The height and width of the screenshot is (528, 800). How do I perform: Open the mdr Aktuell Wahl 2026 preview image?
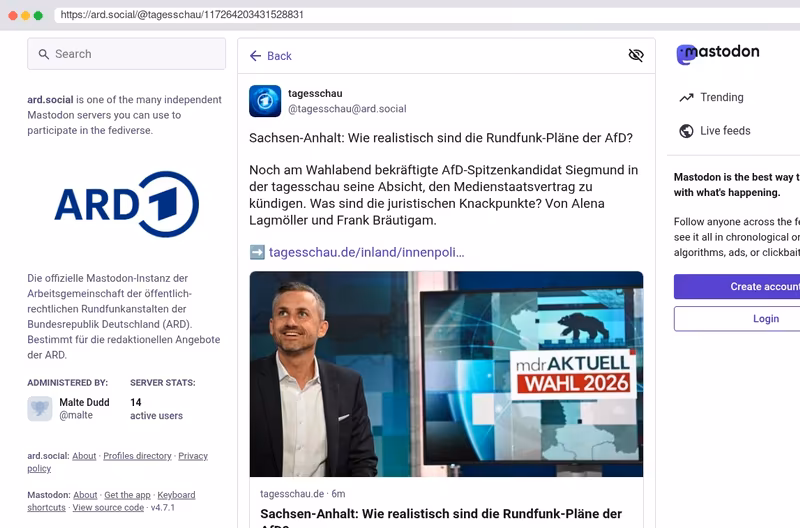coord(446,374)
